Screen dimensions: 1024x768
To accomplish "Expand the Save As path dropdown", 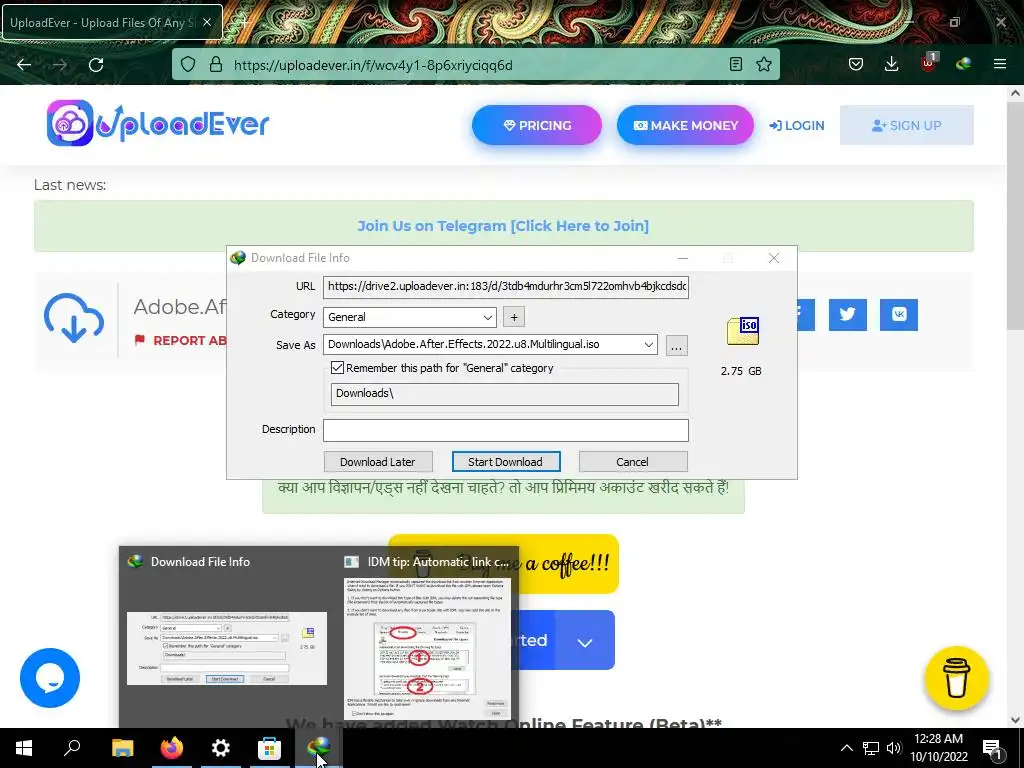I will click(x=648, y=344).
